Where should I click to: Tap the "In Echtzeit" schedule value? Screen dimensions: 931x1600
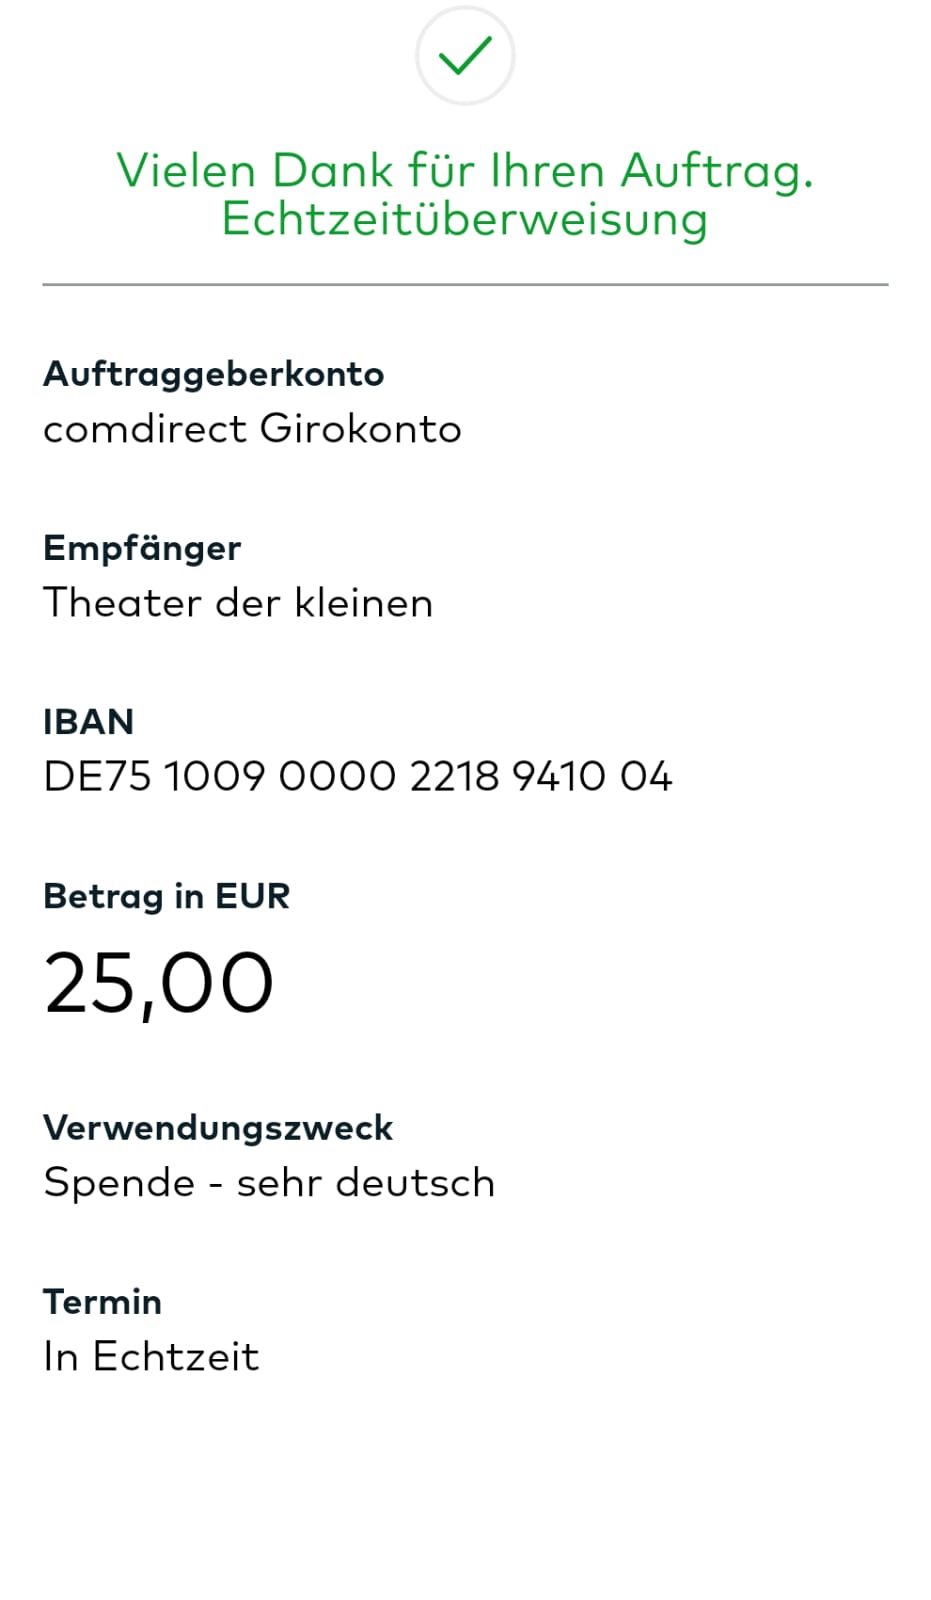coord(151,1357)
